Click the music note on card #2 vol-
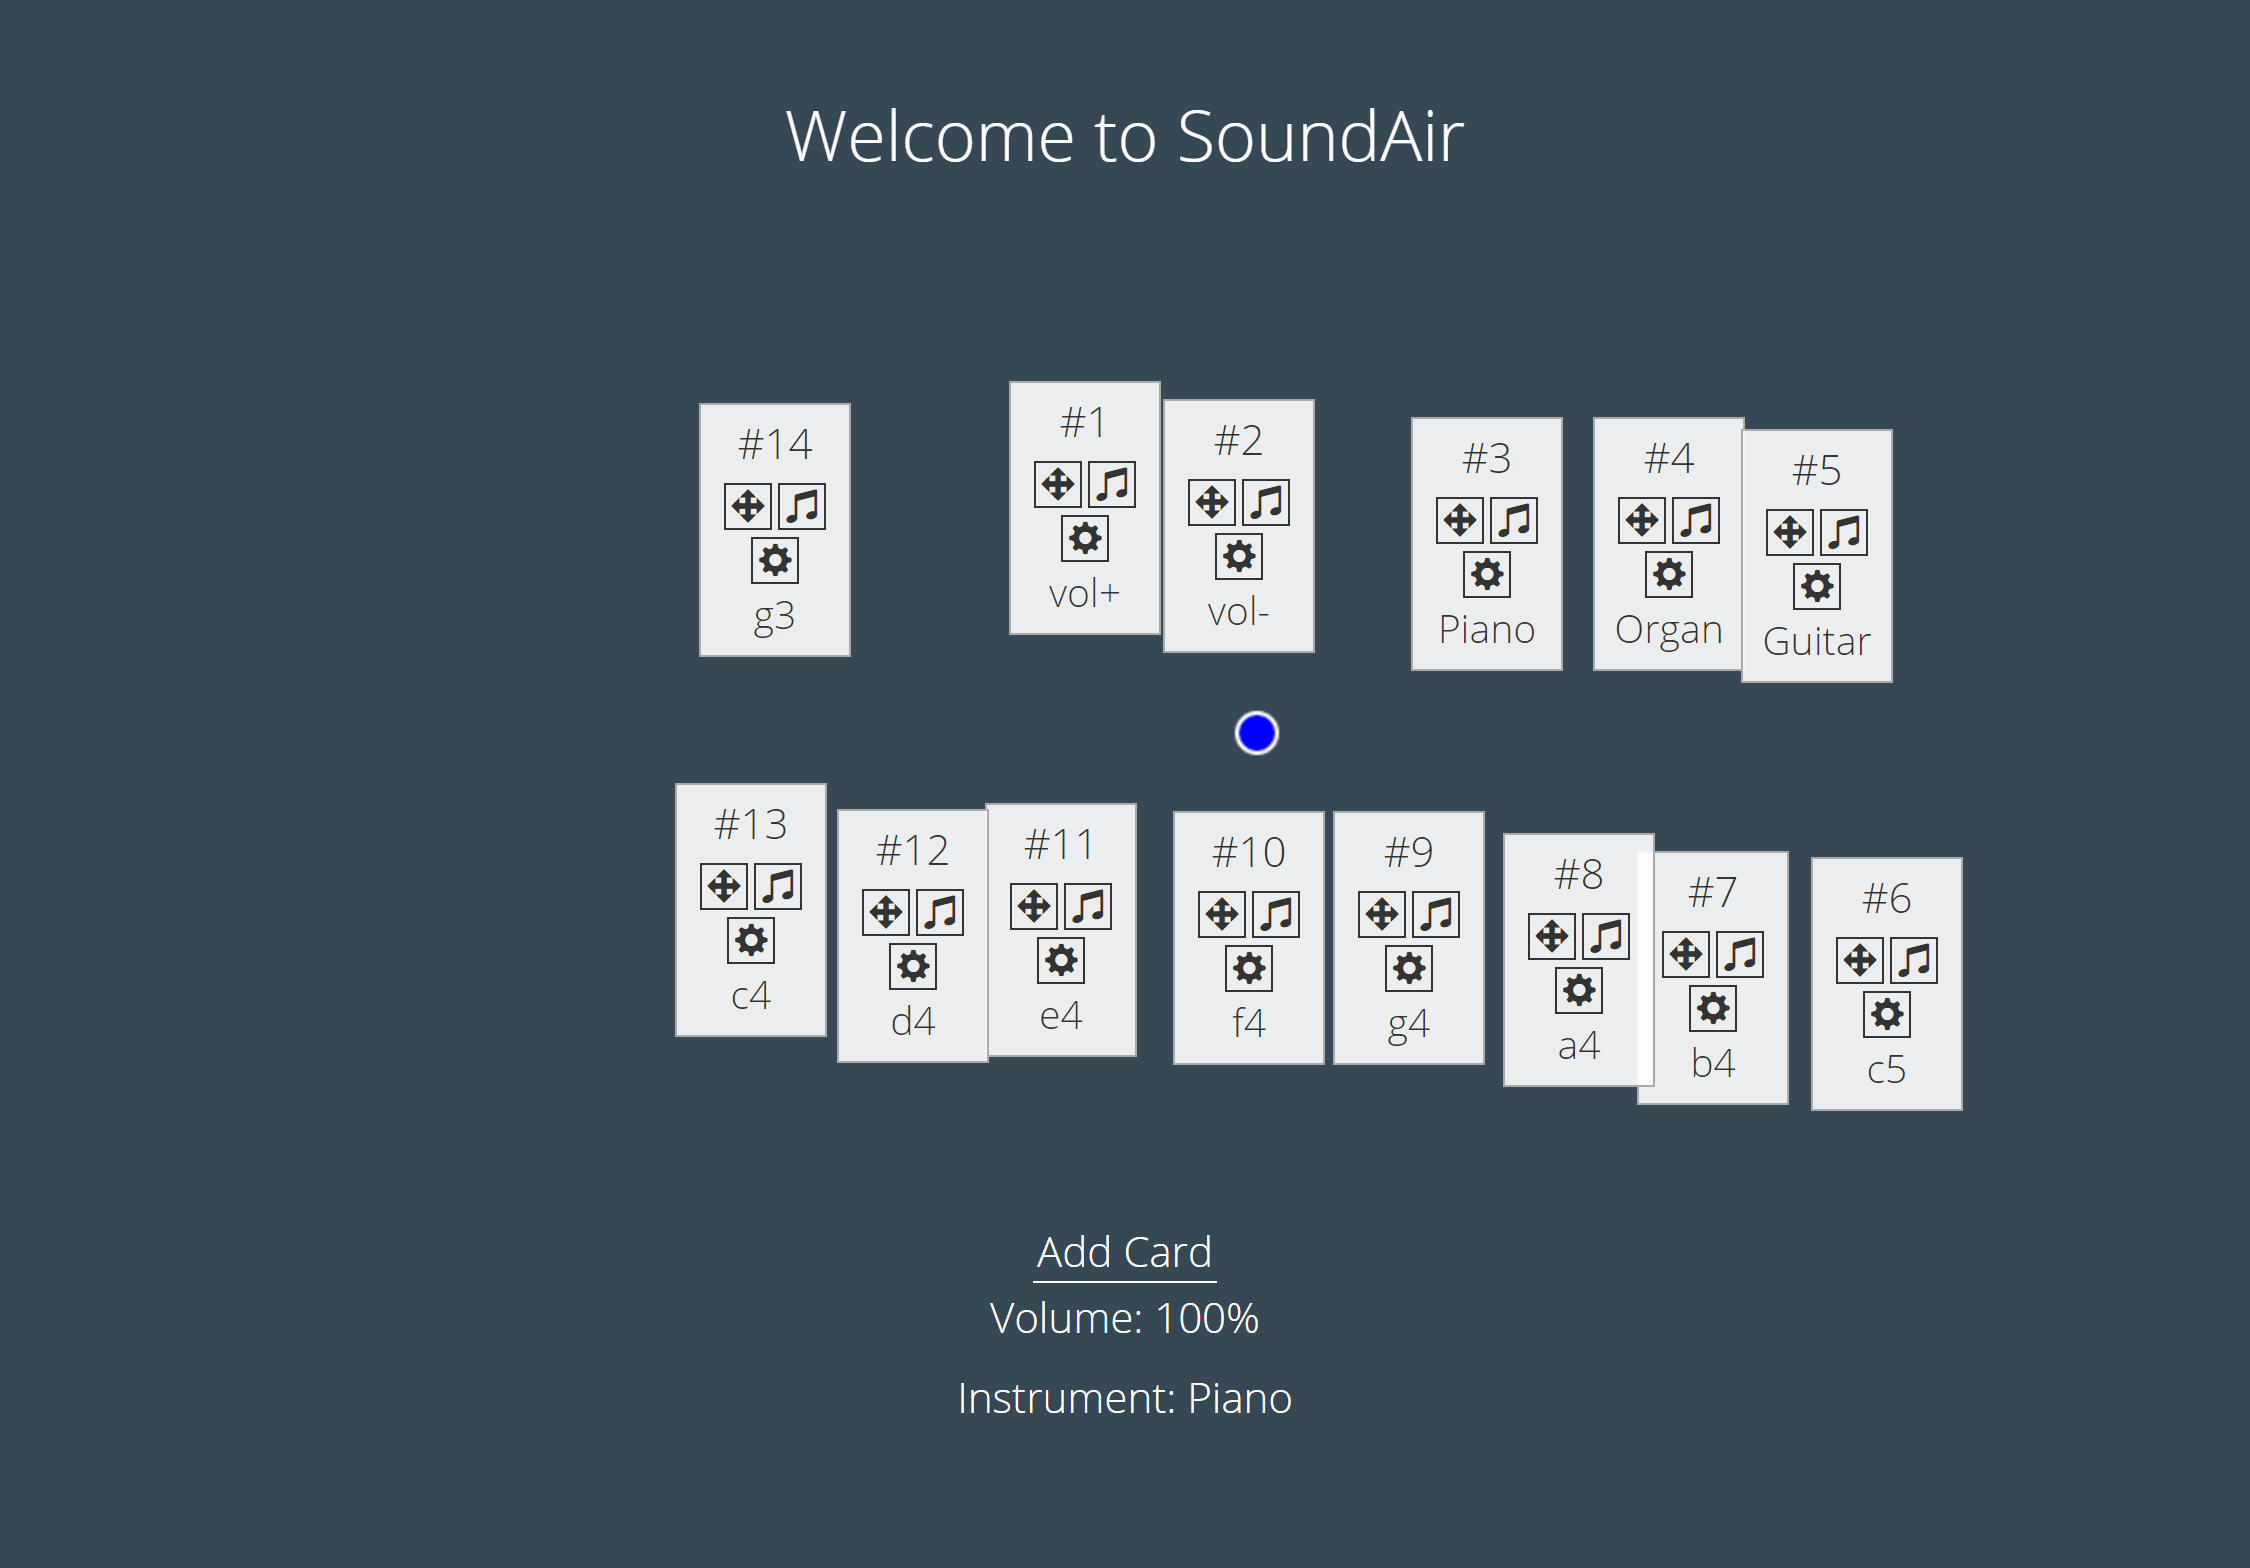Image resolution: width=2250 pixels, height=1568 pixels. tap(1266, 502)
